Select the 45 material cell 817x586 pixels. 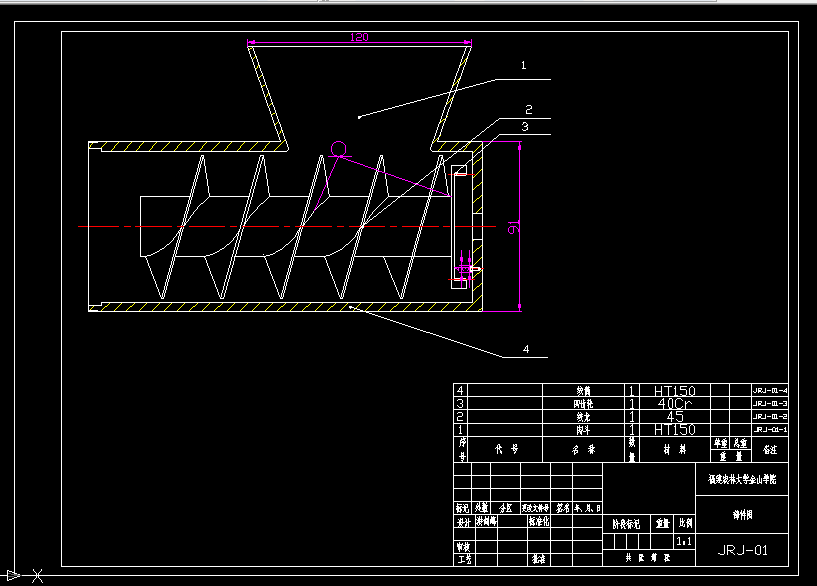click(x=675, y=417)
